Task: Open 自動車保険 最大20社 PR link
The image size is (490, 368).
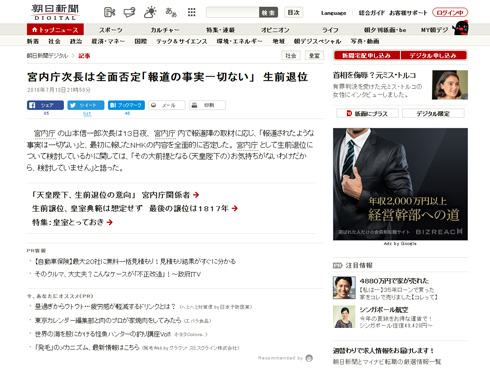Action: point(135,261)
